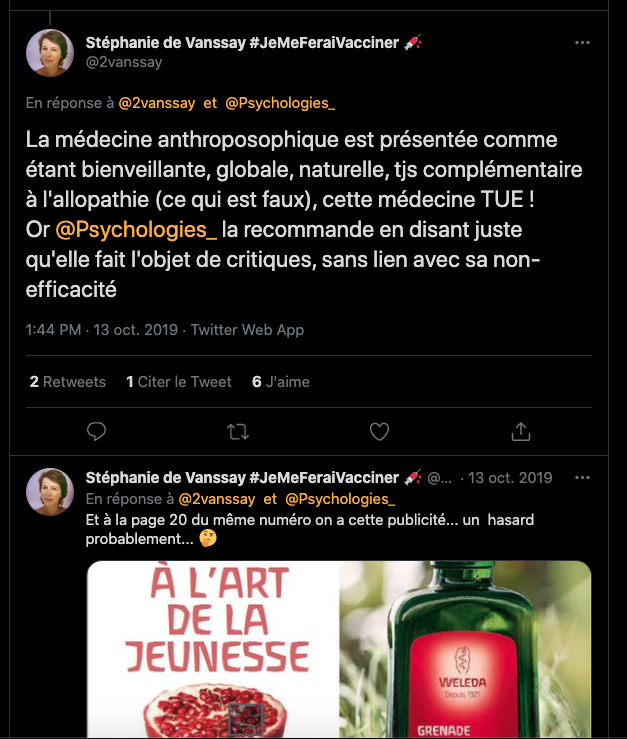Open more options on reply tweet
Screen dimensions: 627x739
point(582,478)
